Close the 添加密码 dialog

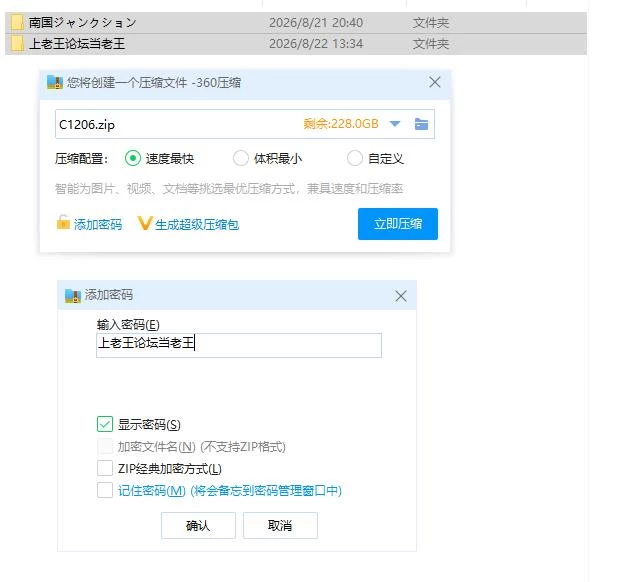[x=401, y=296]
